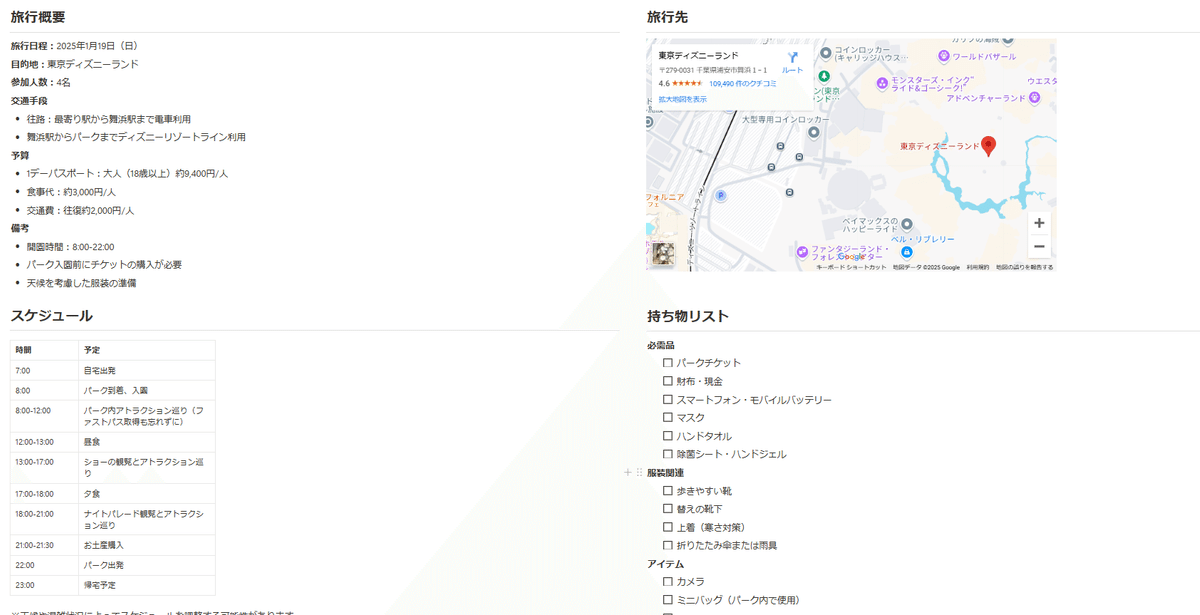Click キーボード ショートカット at map bottom
Image resolution: width=1200 pixels, height=615 pixels.
pos(851,267)
